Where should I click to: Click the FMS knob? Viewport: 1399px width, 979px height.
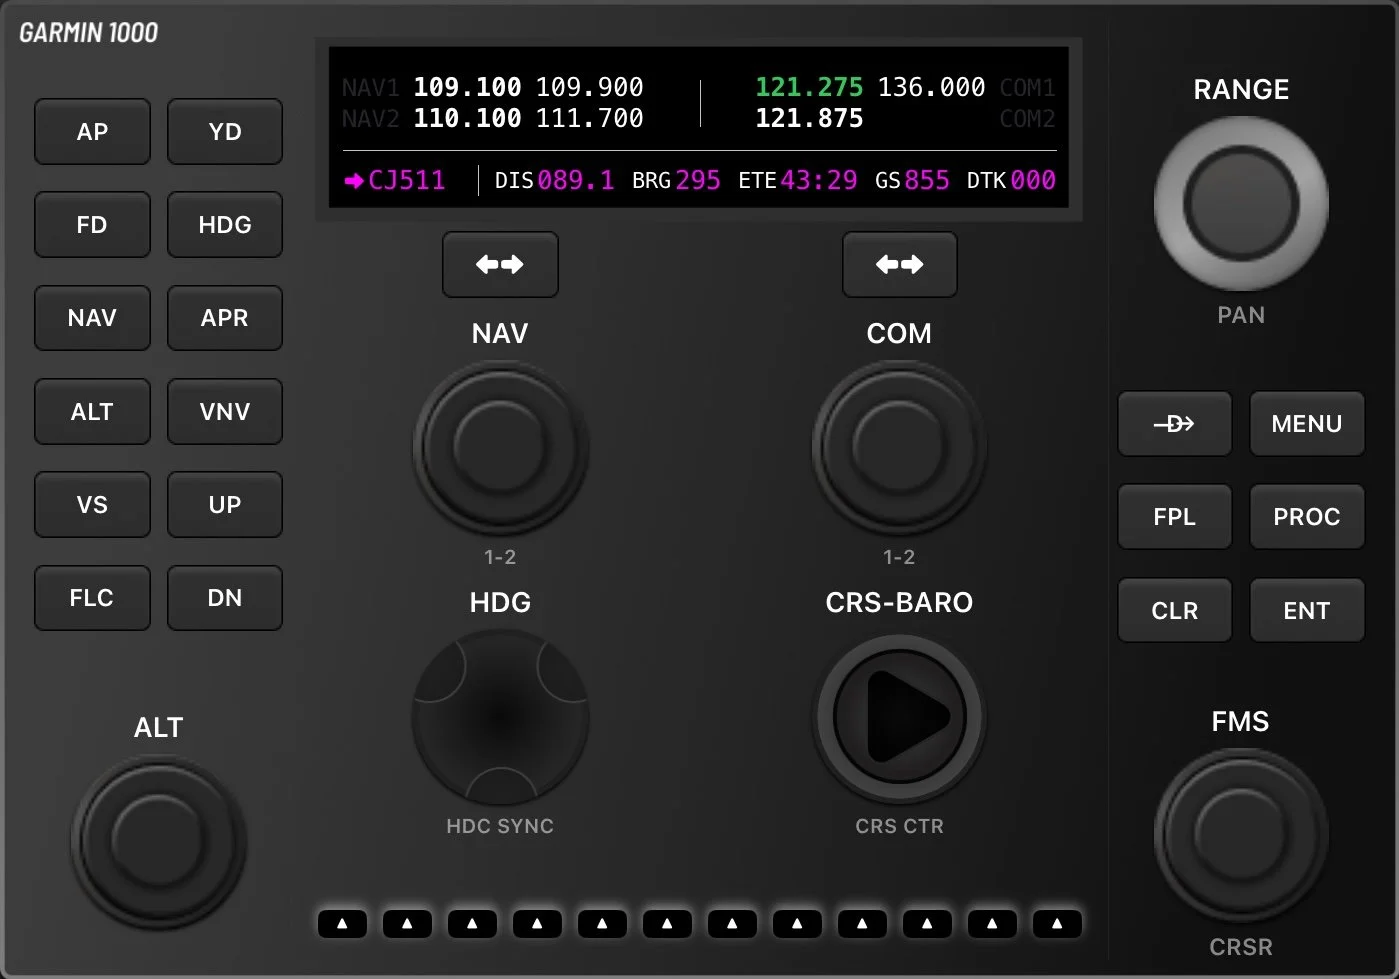click(1241, 834)
